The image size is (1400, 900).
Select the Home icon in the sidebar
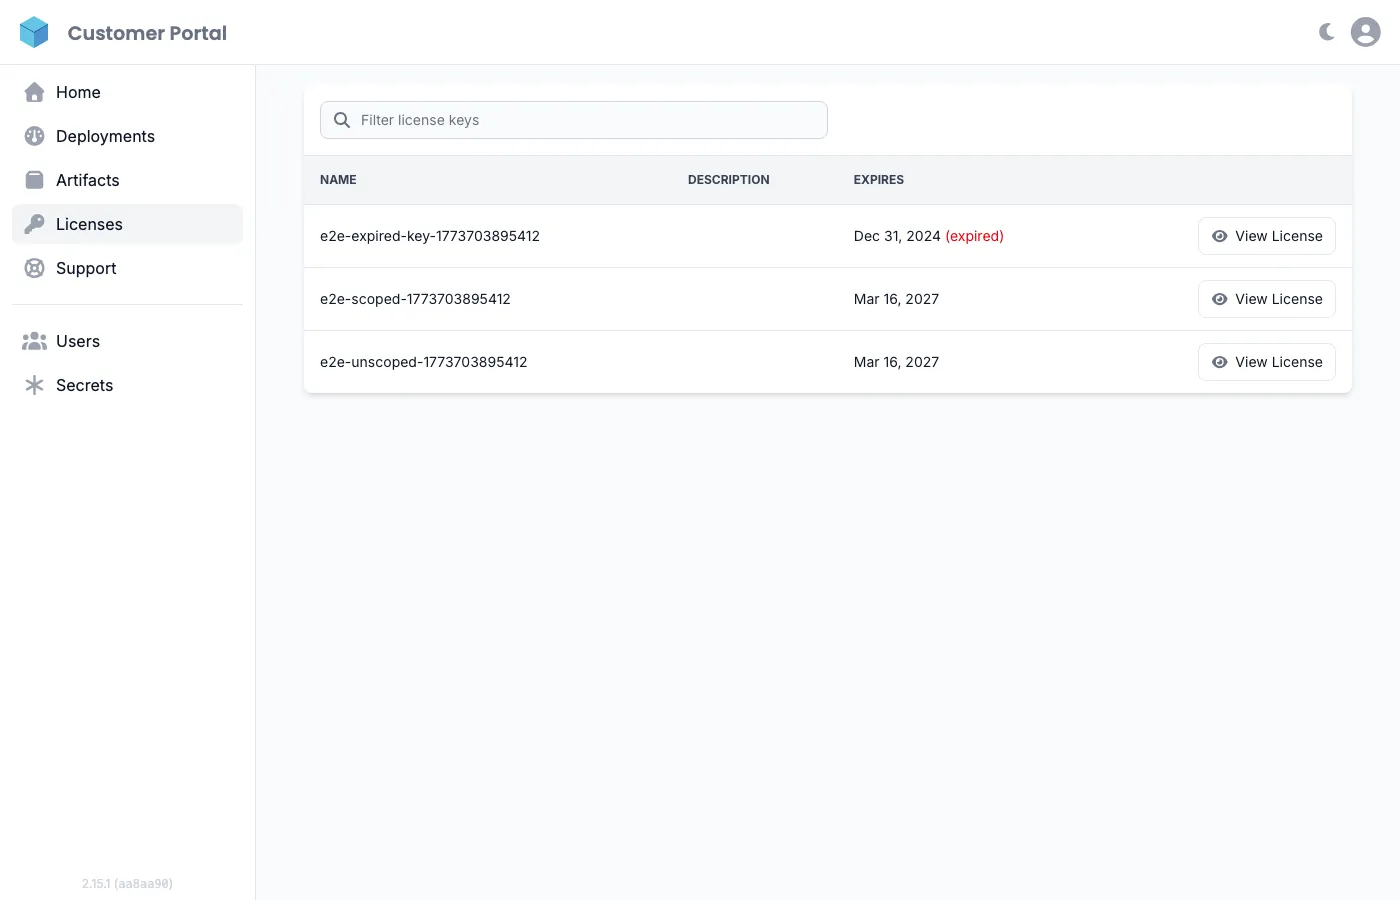pos(33,92)
